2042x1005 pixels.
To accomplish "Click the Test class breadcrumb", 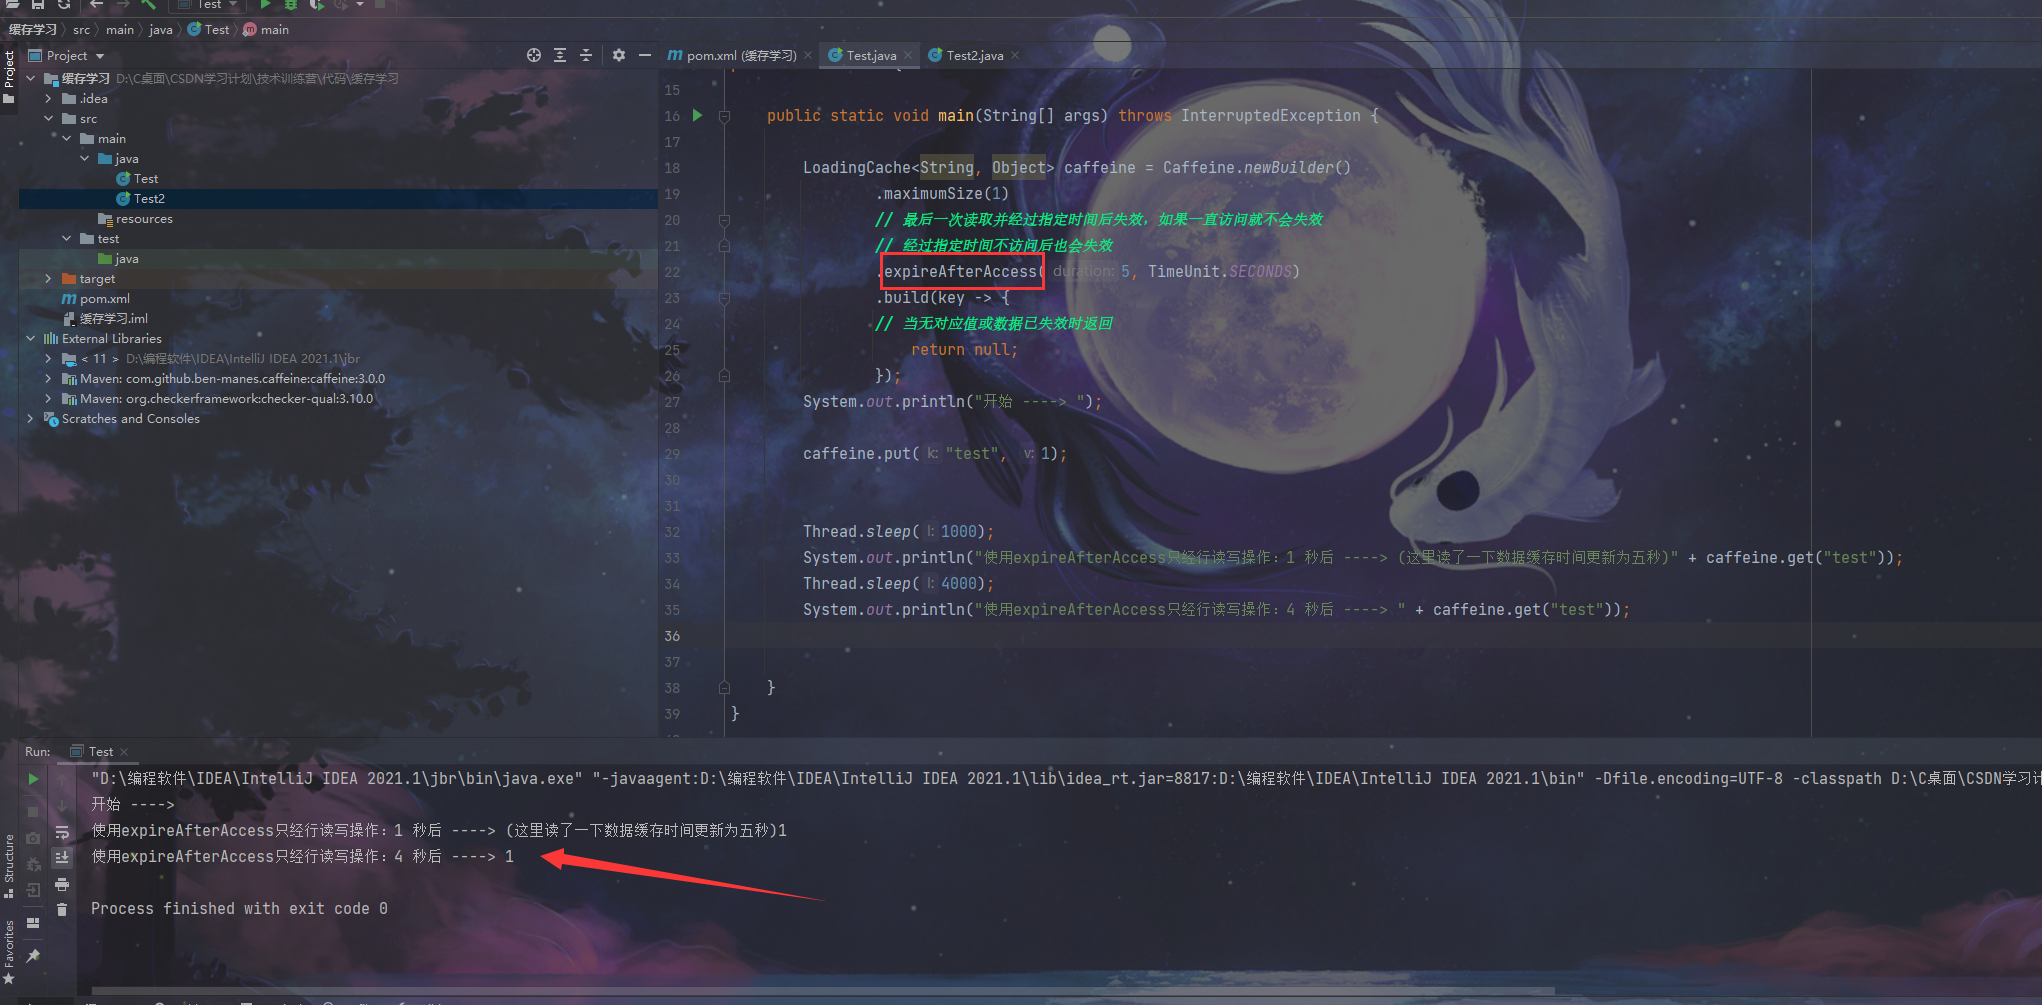I will click(x=209, y=29).
